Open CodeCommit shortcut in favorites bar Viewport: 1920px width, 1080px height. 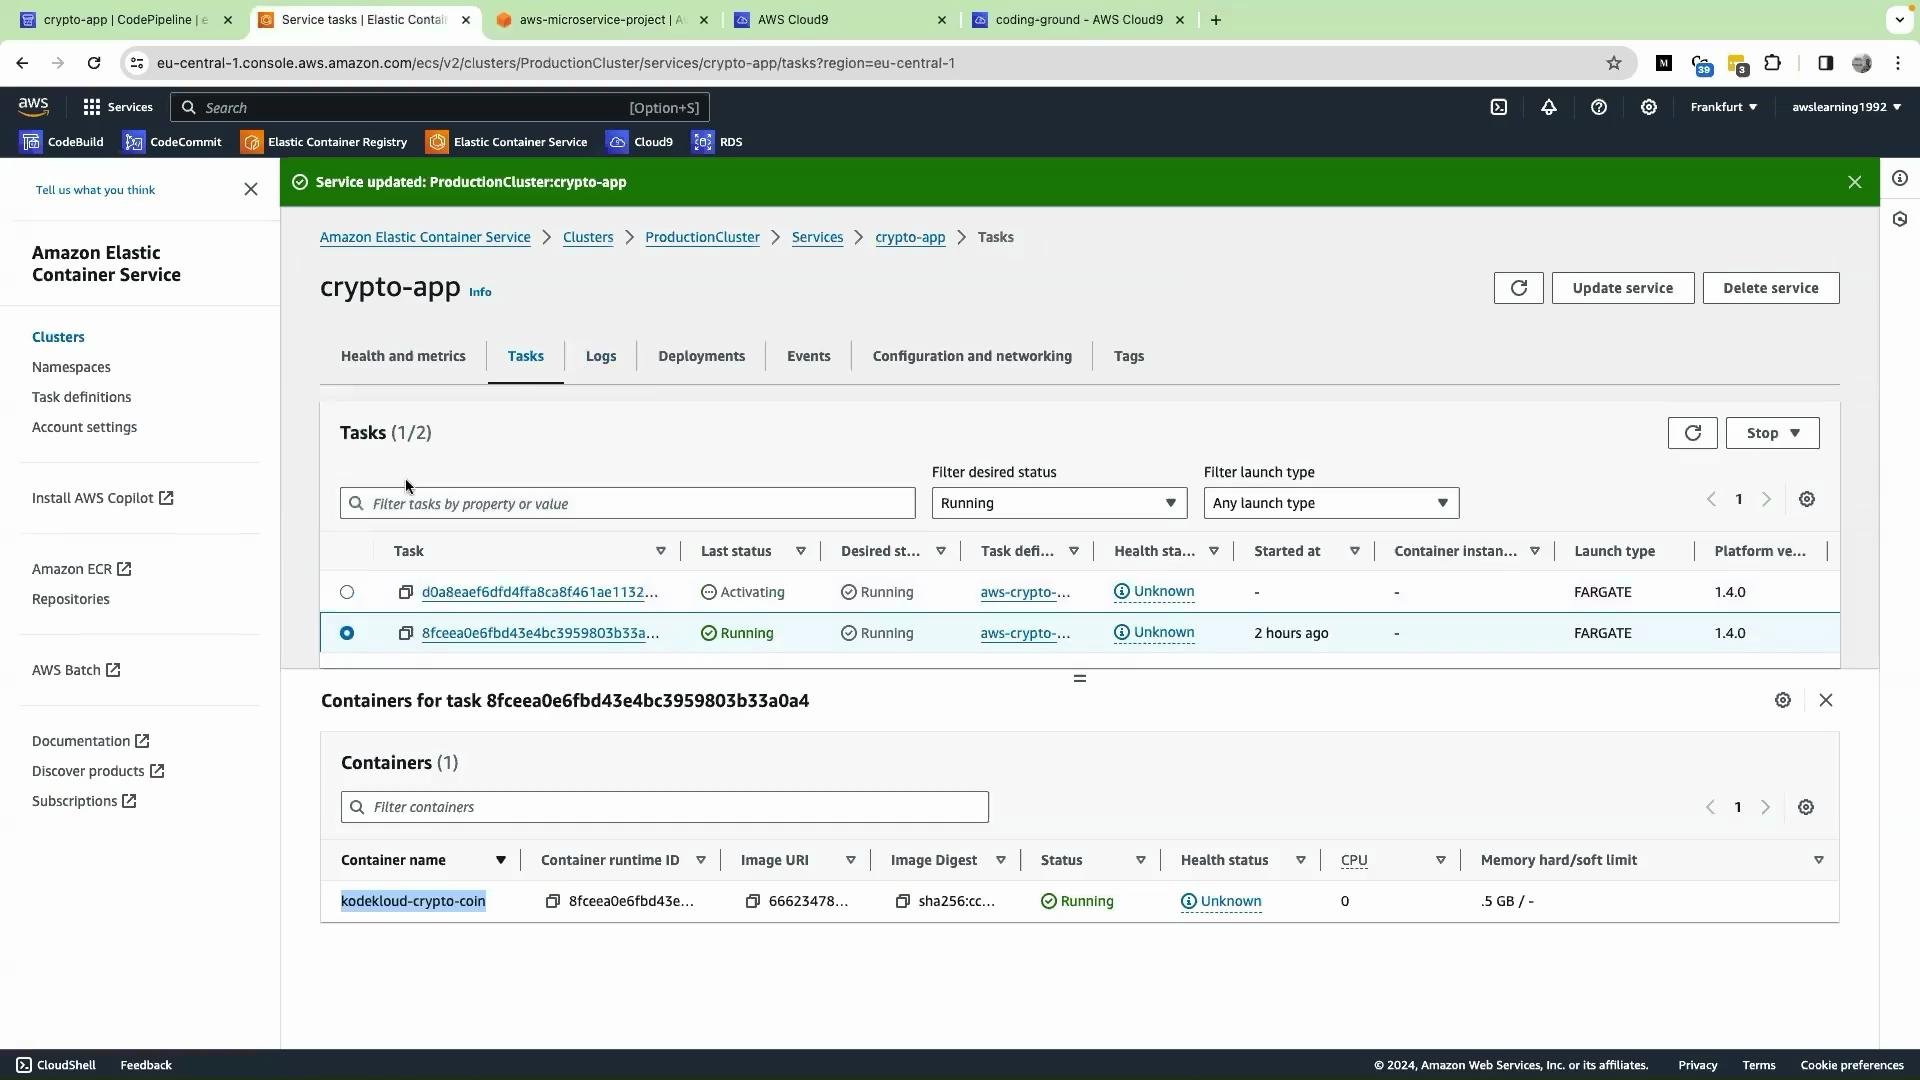click(x=172, y=142)
